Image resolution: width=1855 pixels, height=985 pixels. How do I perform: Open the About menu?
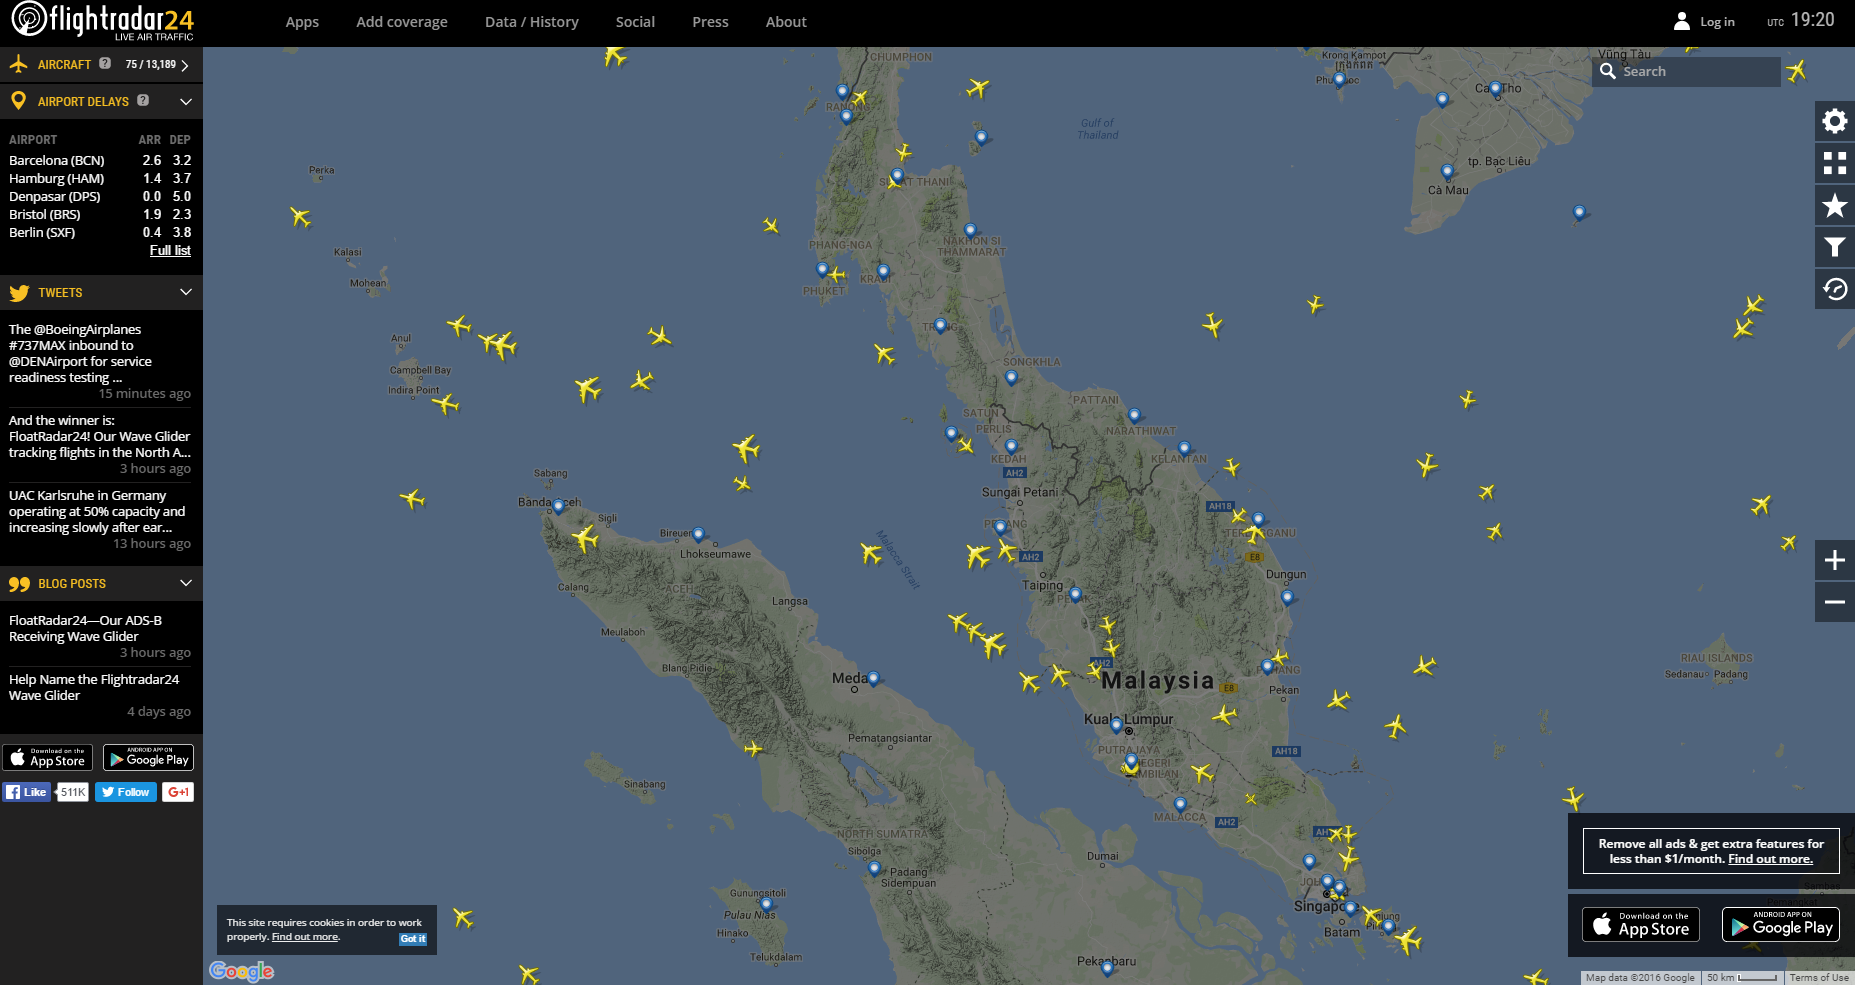pos(786,22)
